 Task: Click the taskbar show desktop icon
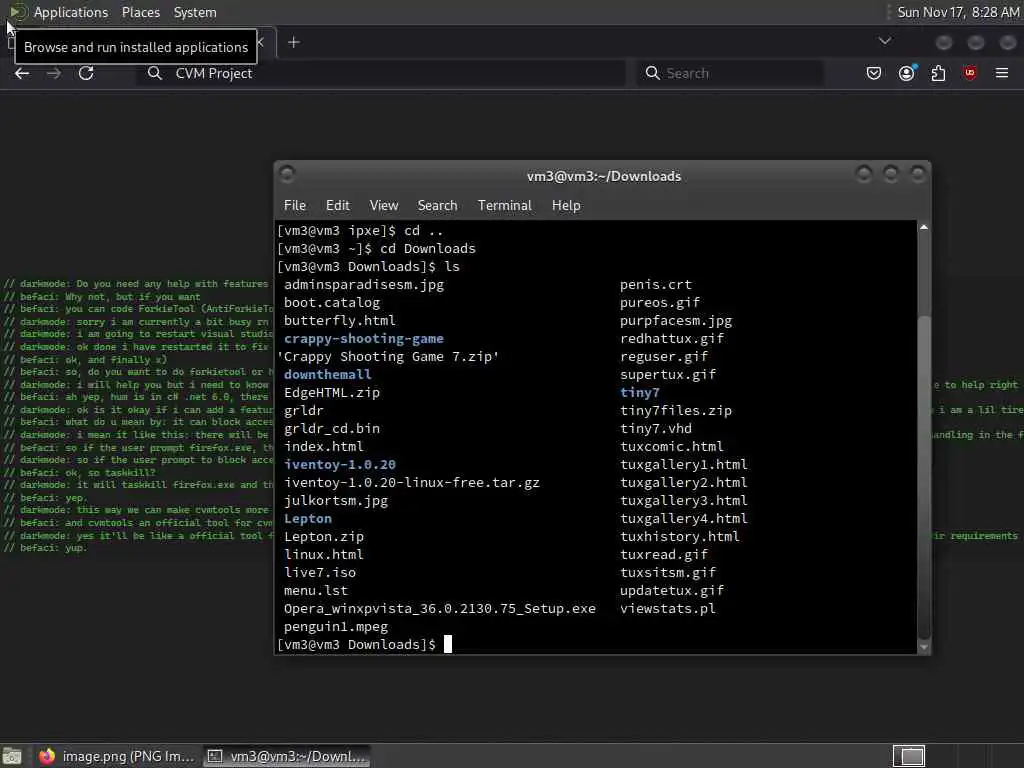pyautogui.click(x=12, y=756)
